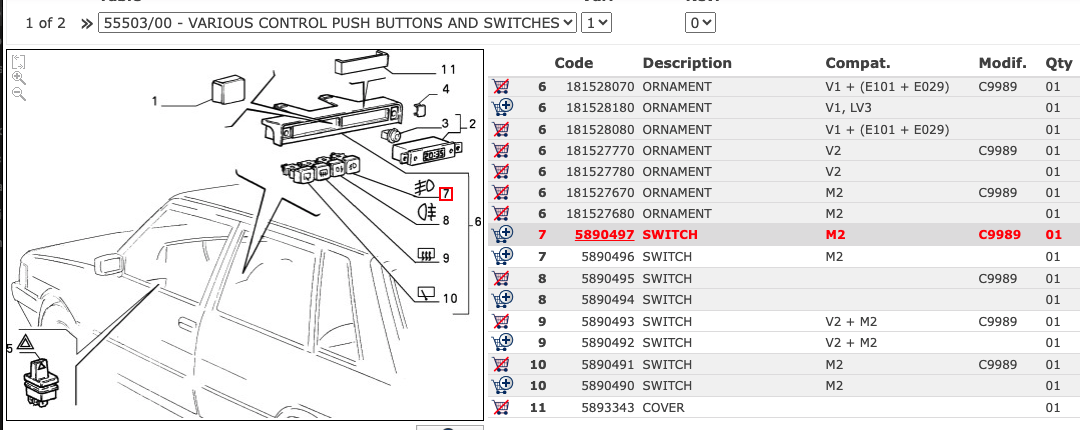Go to next table with double chevron

tap(86, 22)
